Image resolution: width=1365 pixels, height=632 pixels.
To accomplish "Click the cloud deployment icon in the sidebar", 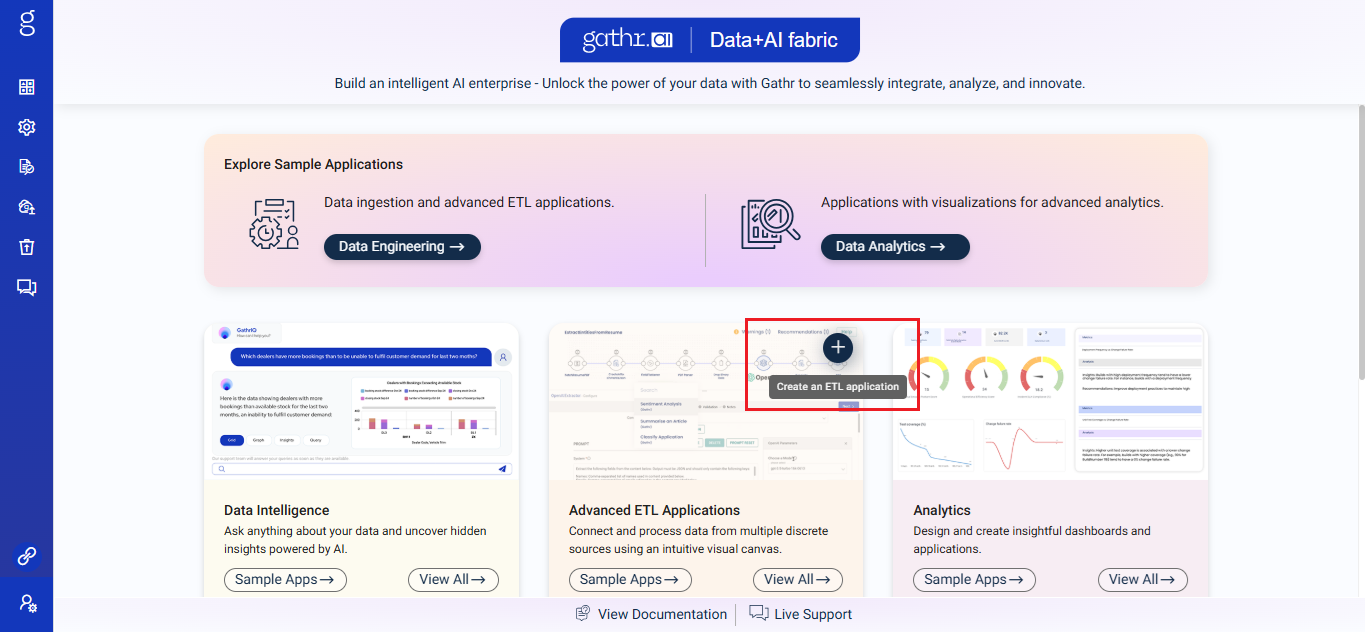I will [26, 207].
